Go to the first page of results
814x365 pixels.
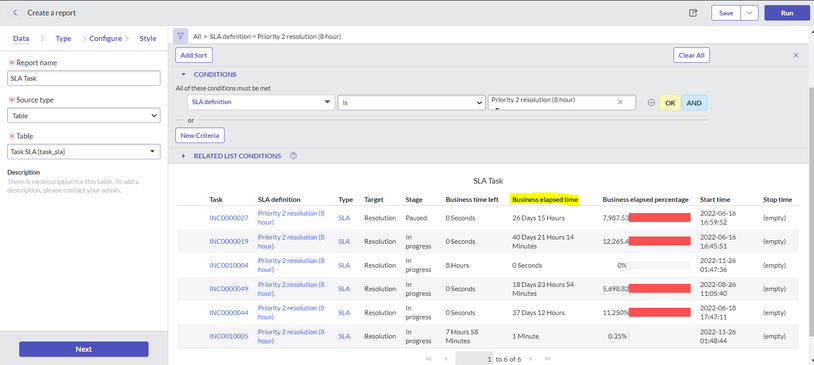pos(428,359)
